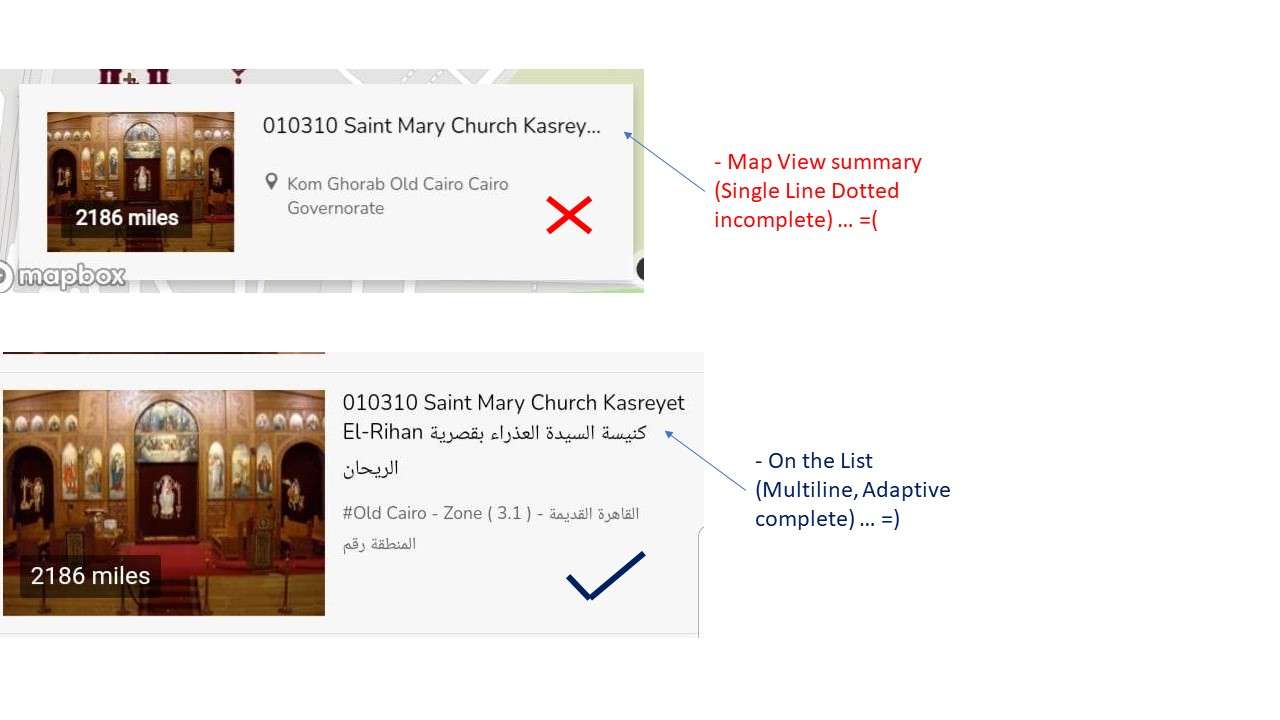Open the church thumbnail in the map card
Image resolution: width=1280 pixels, height=720 pixels.
(140, 181)
